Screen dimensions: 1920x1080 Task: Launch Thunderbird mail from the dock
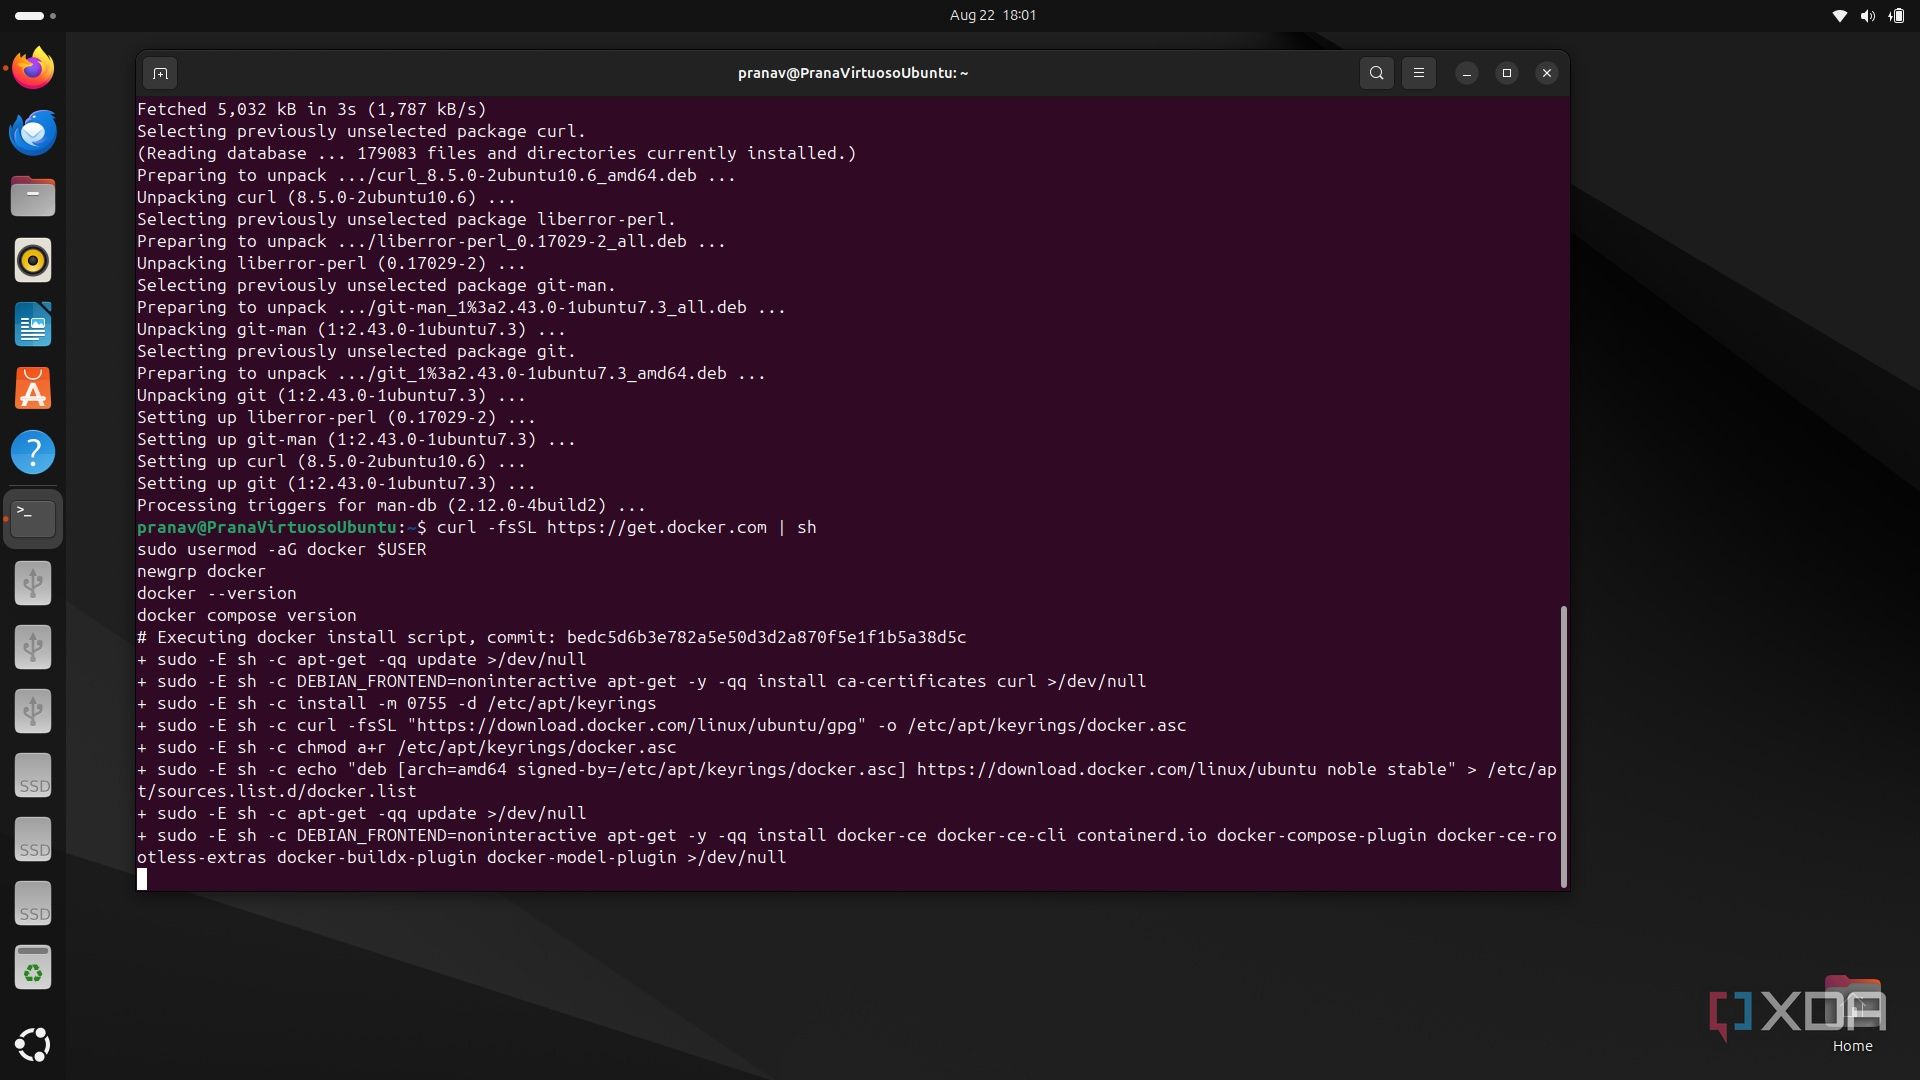(x=33, y=132)
